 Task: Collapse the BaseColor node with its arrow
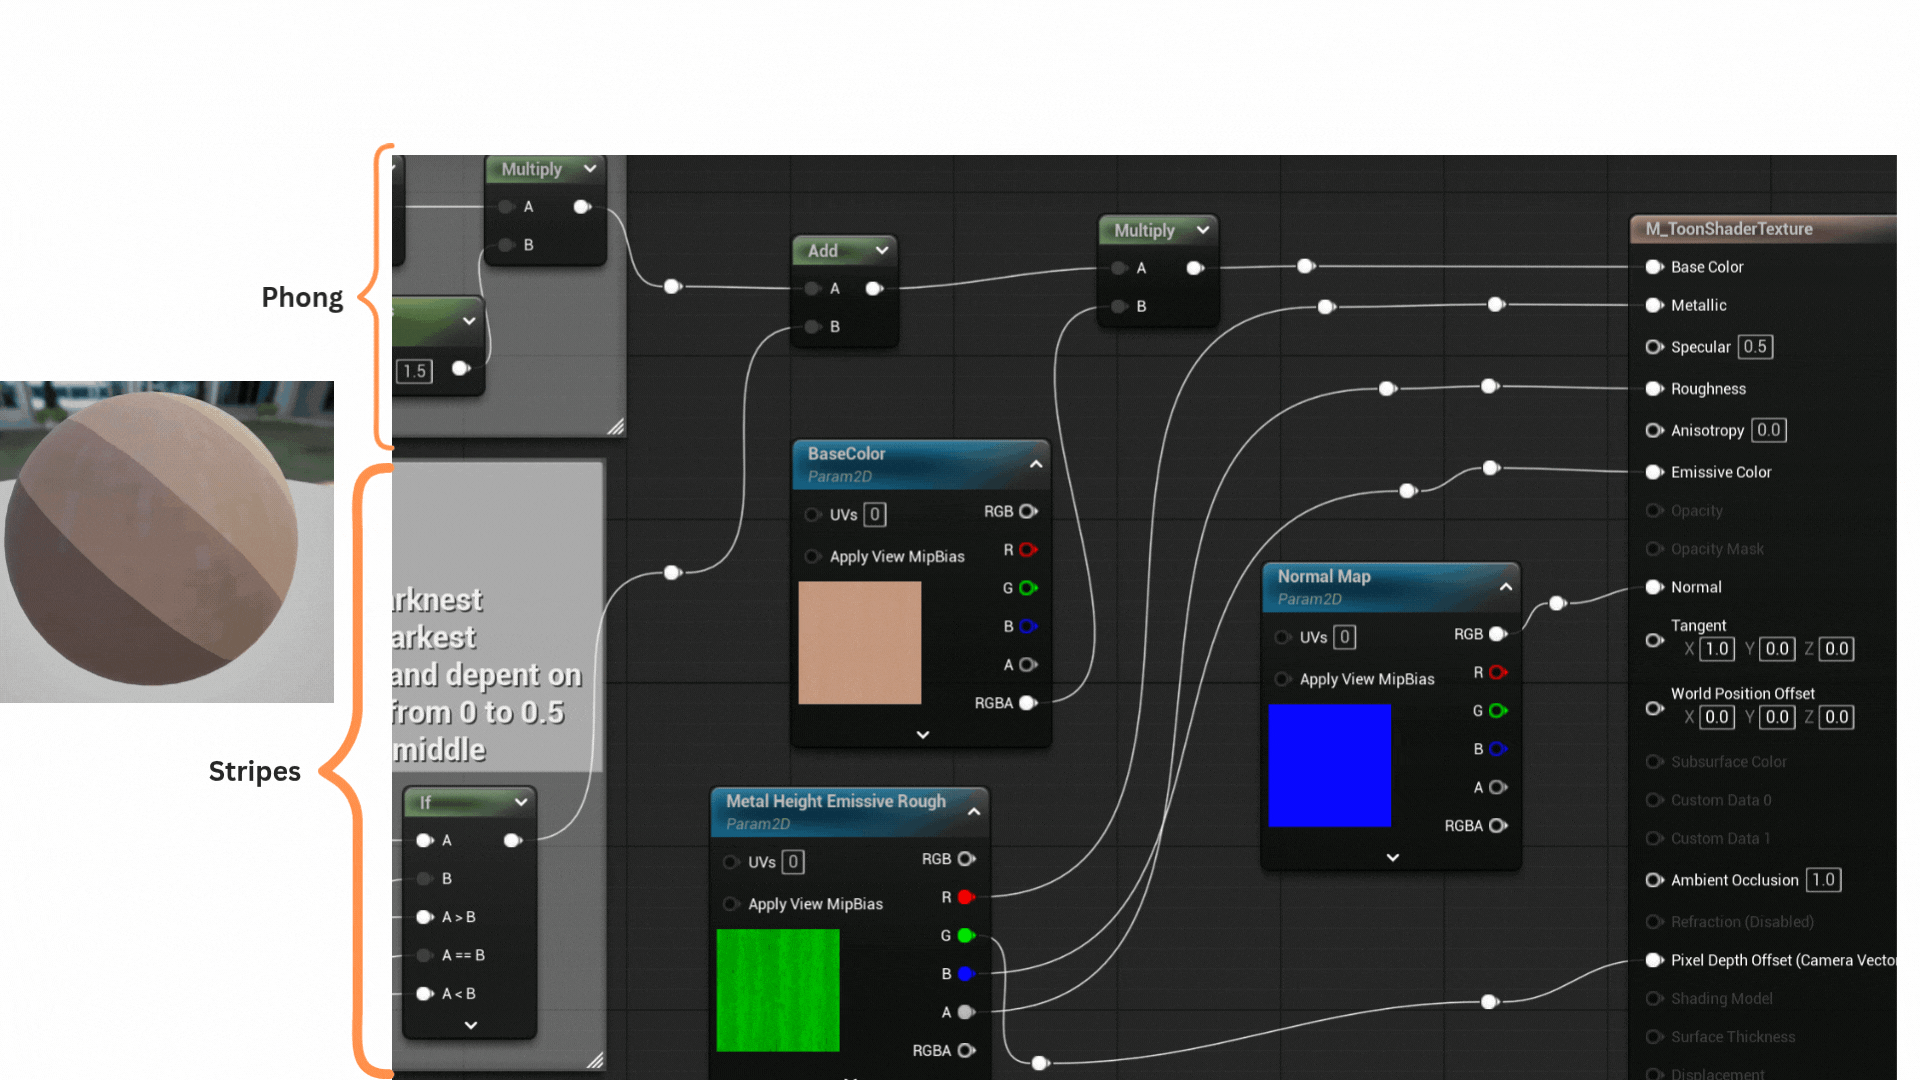point(1036,464)
